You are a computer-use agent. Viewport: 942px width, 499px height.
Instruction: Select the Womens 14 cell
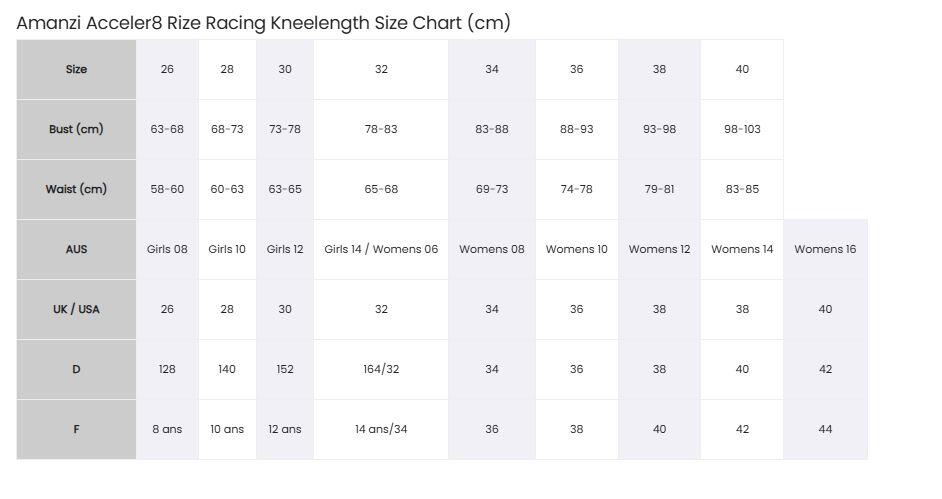tap(742, 250)
